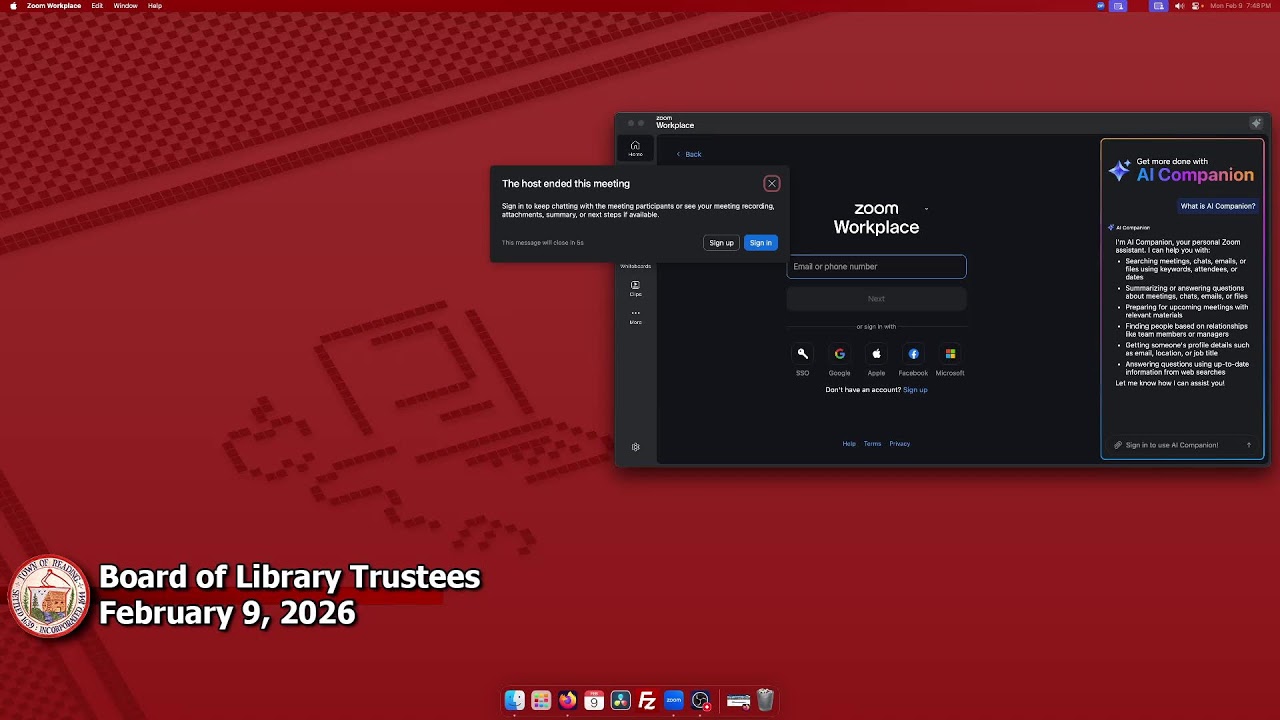Open the More menu in the Zoom sidebar
1280x720 pixels.
(635, 316)
